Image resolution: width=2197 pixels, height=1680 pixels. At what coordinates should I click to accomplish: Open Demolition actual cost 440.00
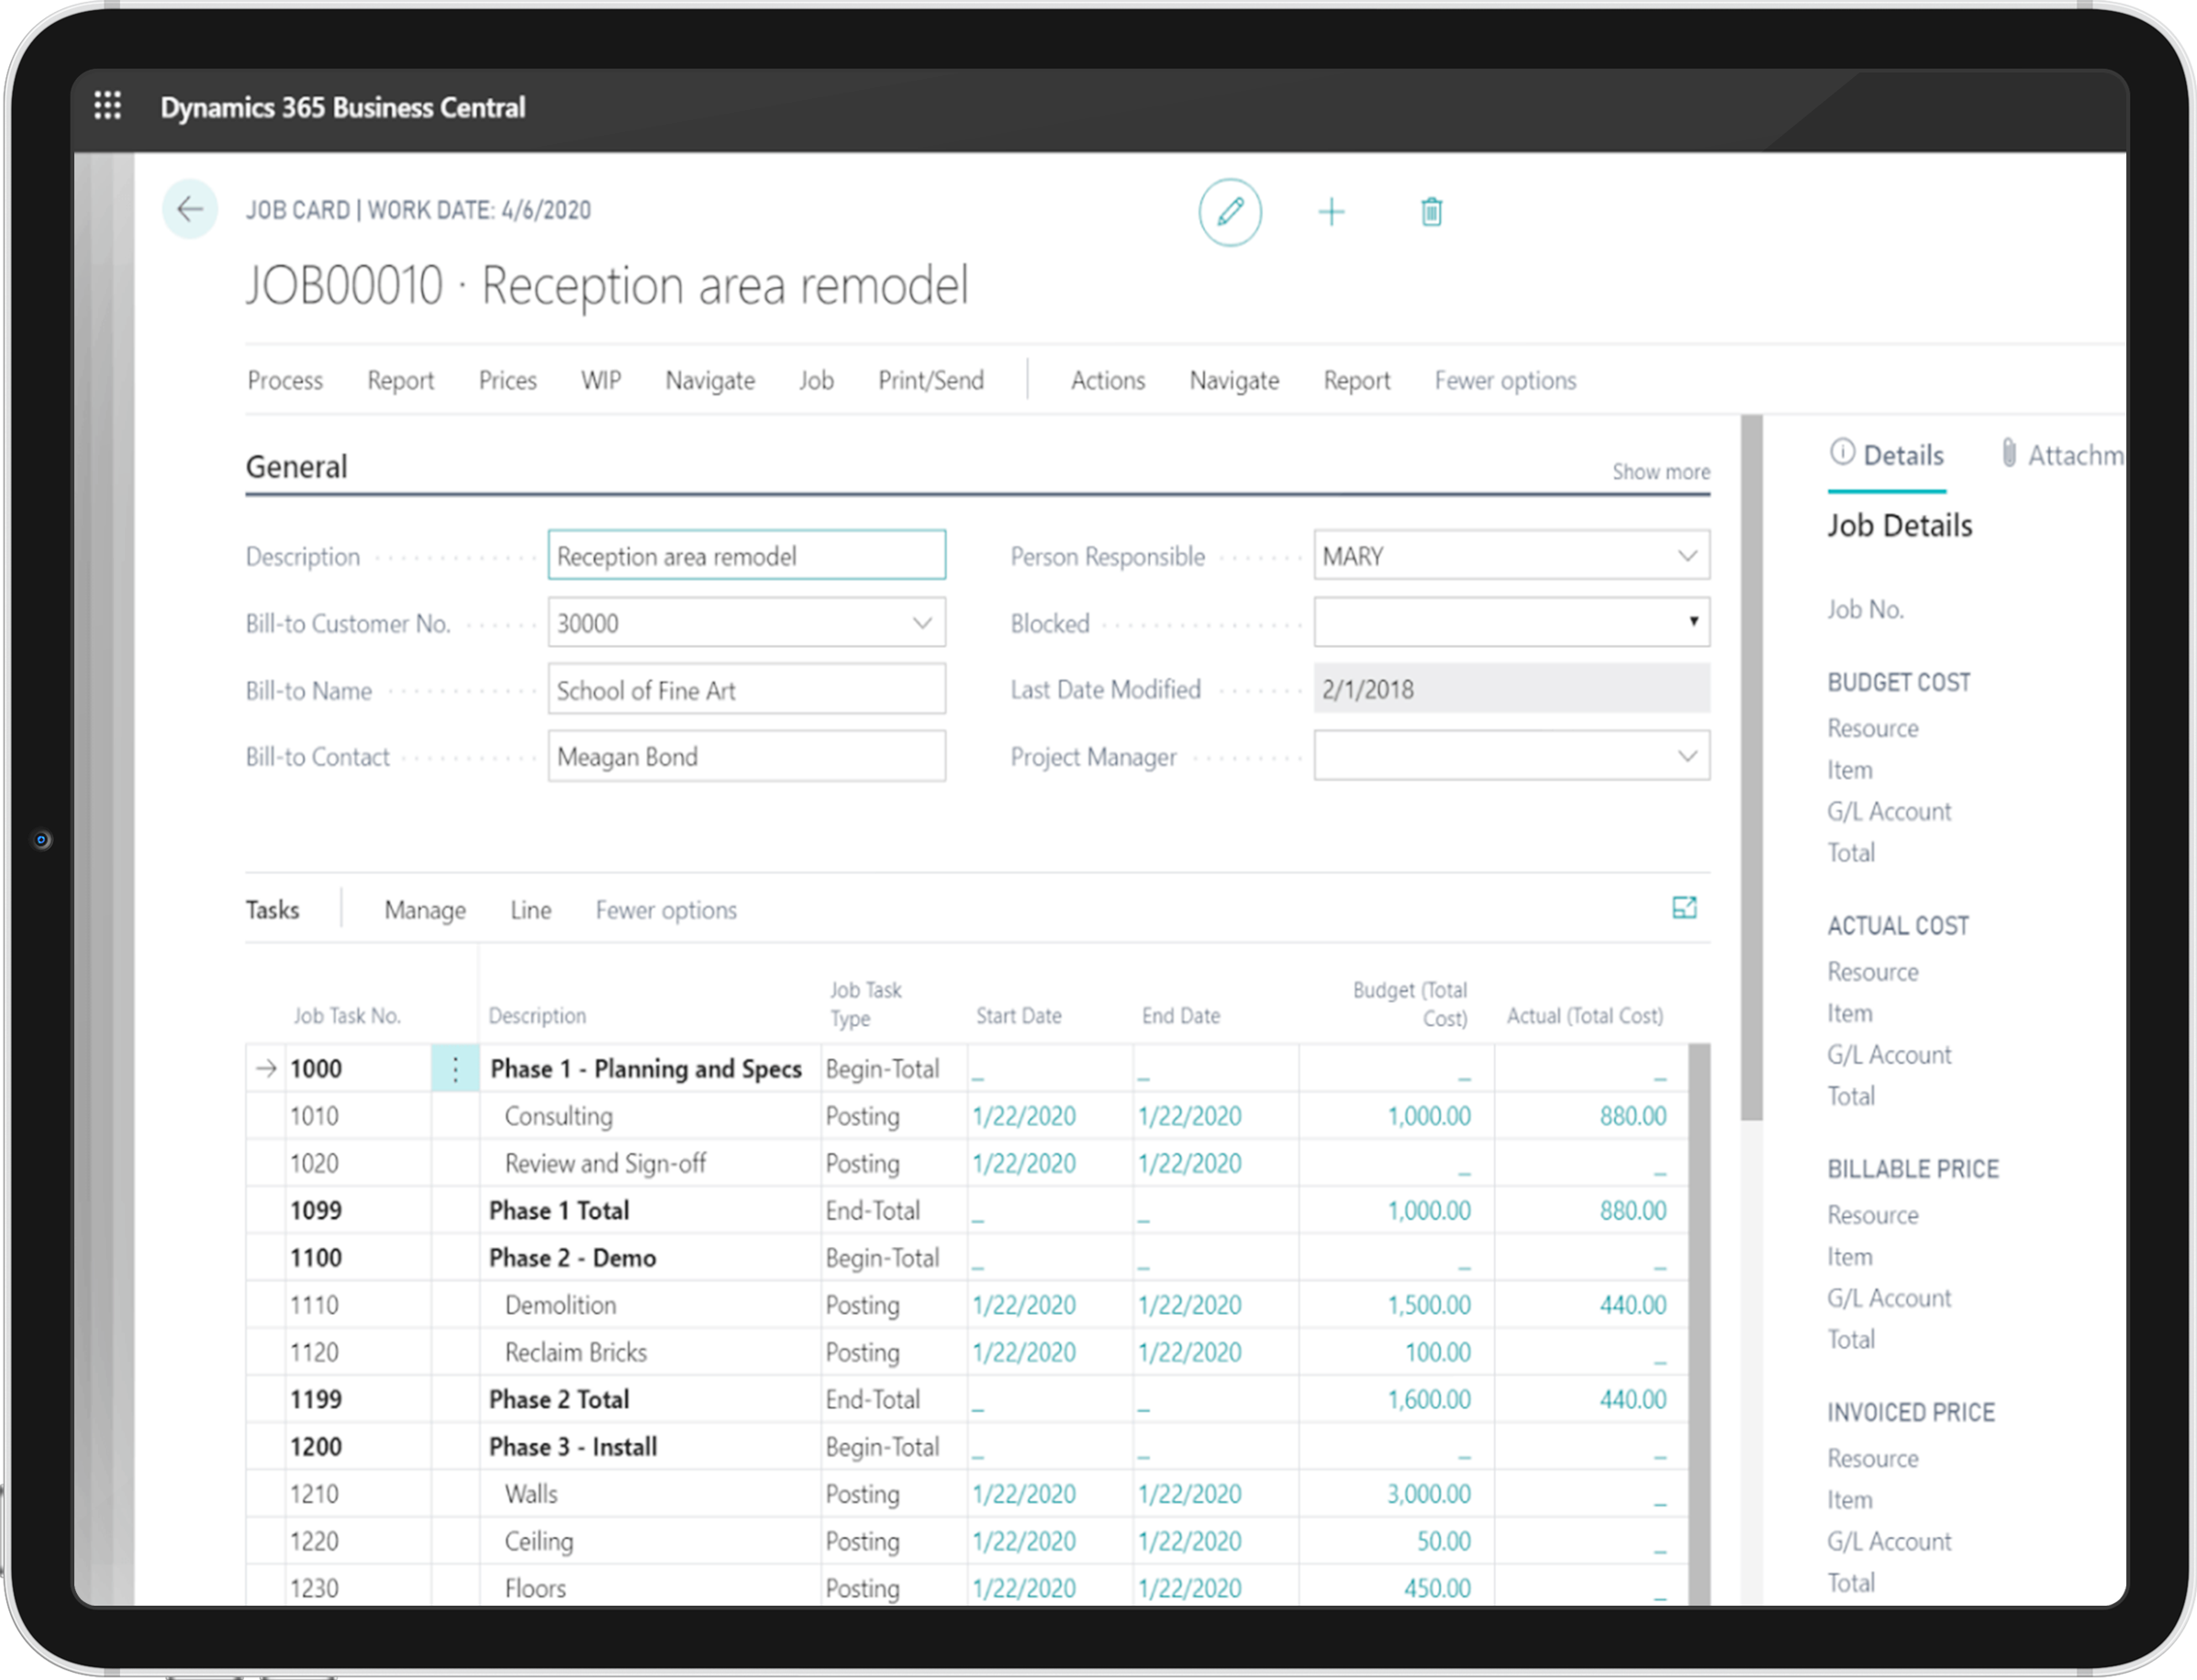(x=1633, y=1305)
